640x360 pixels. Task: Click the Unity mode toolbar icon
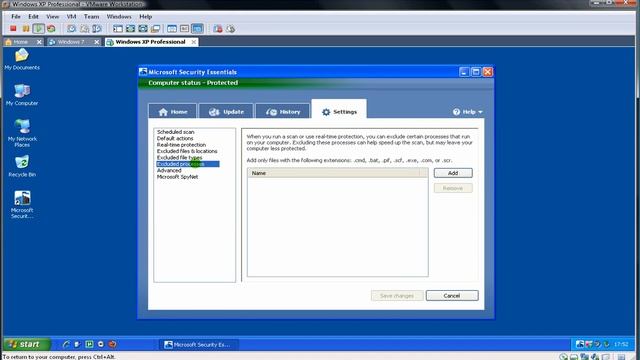156,29
